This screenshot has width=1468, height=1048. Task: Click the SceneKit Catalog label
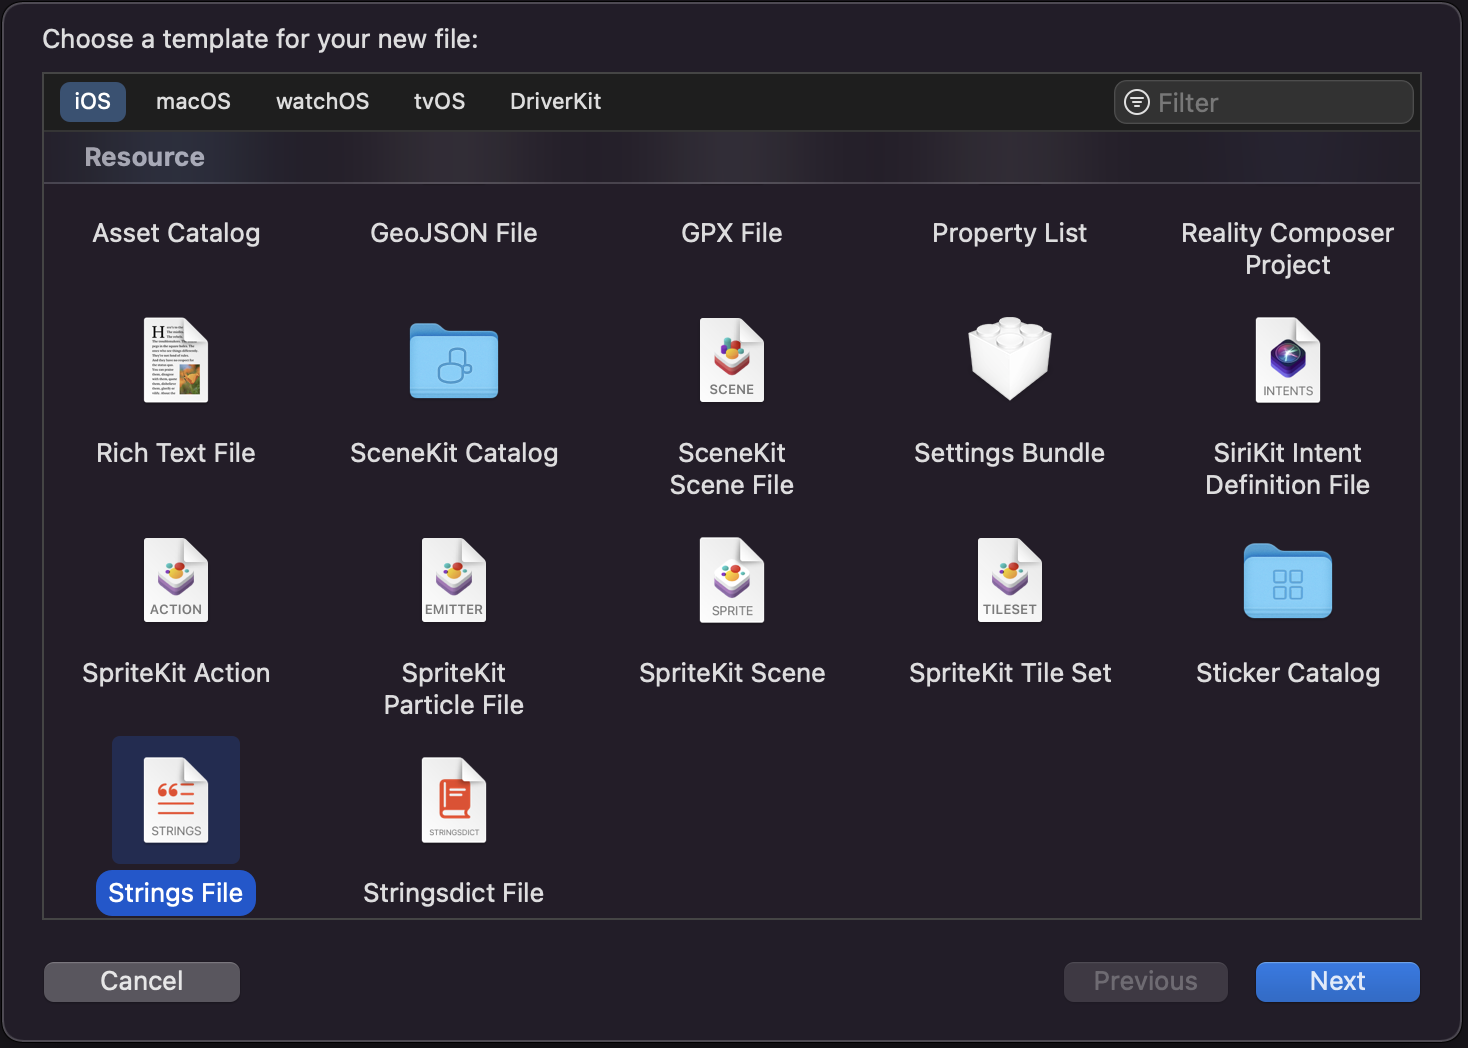coord(454,453)
